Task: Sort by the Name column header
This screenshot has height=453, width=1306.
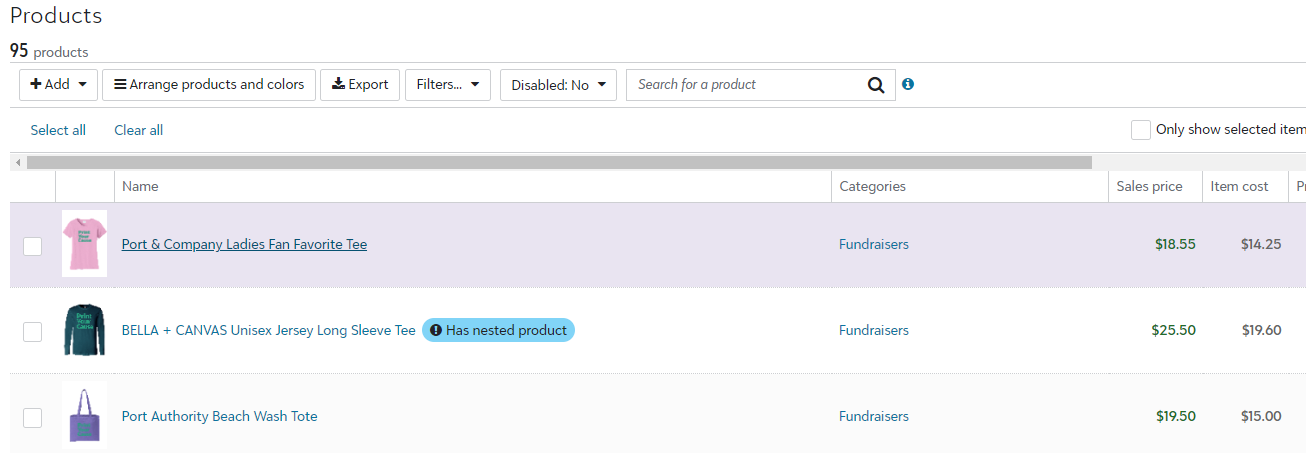Action: tap(140, 186)
